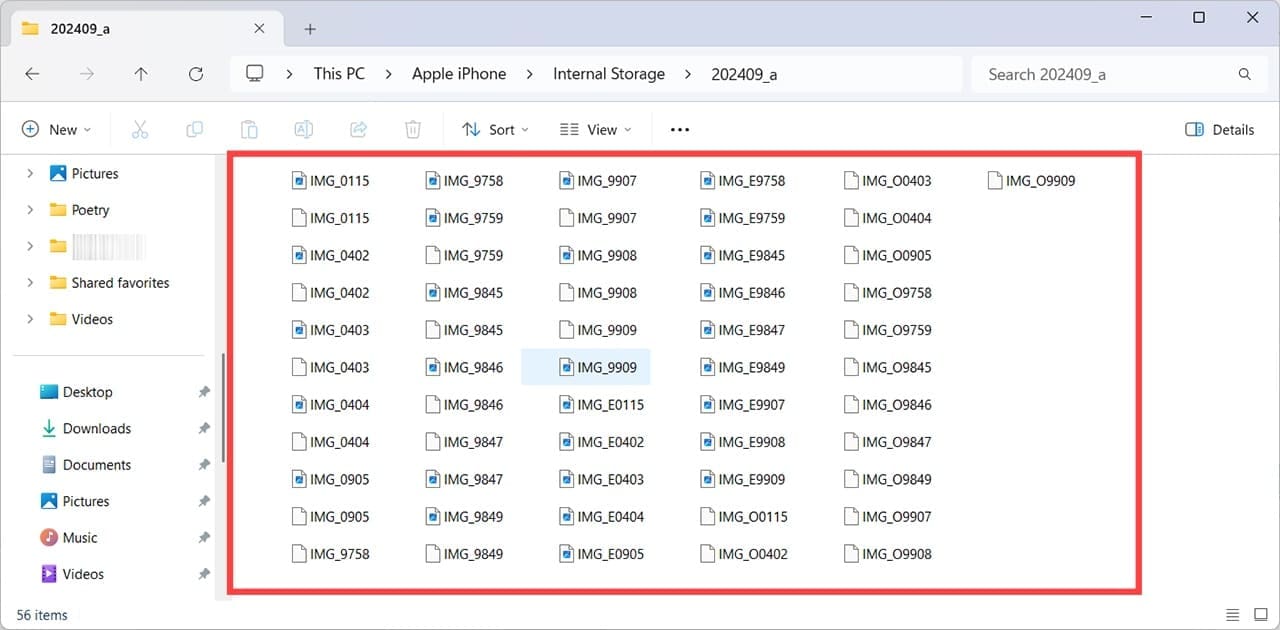This screenshot has width=1280, height=630.
Task: Open the View dropdown
Action: pyautogui.click(x=596, y=129)
